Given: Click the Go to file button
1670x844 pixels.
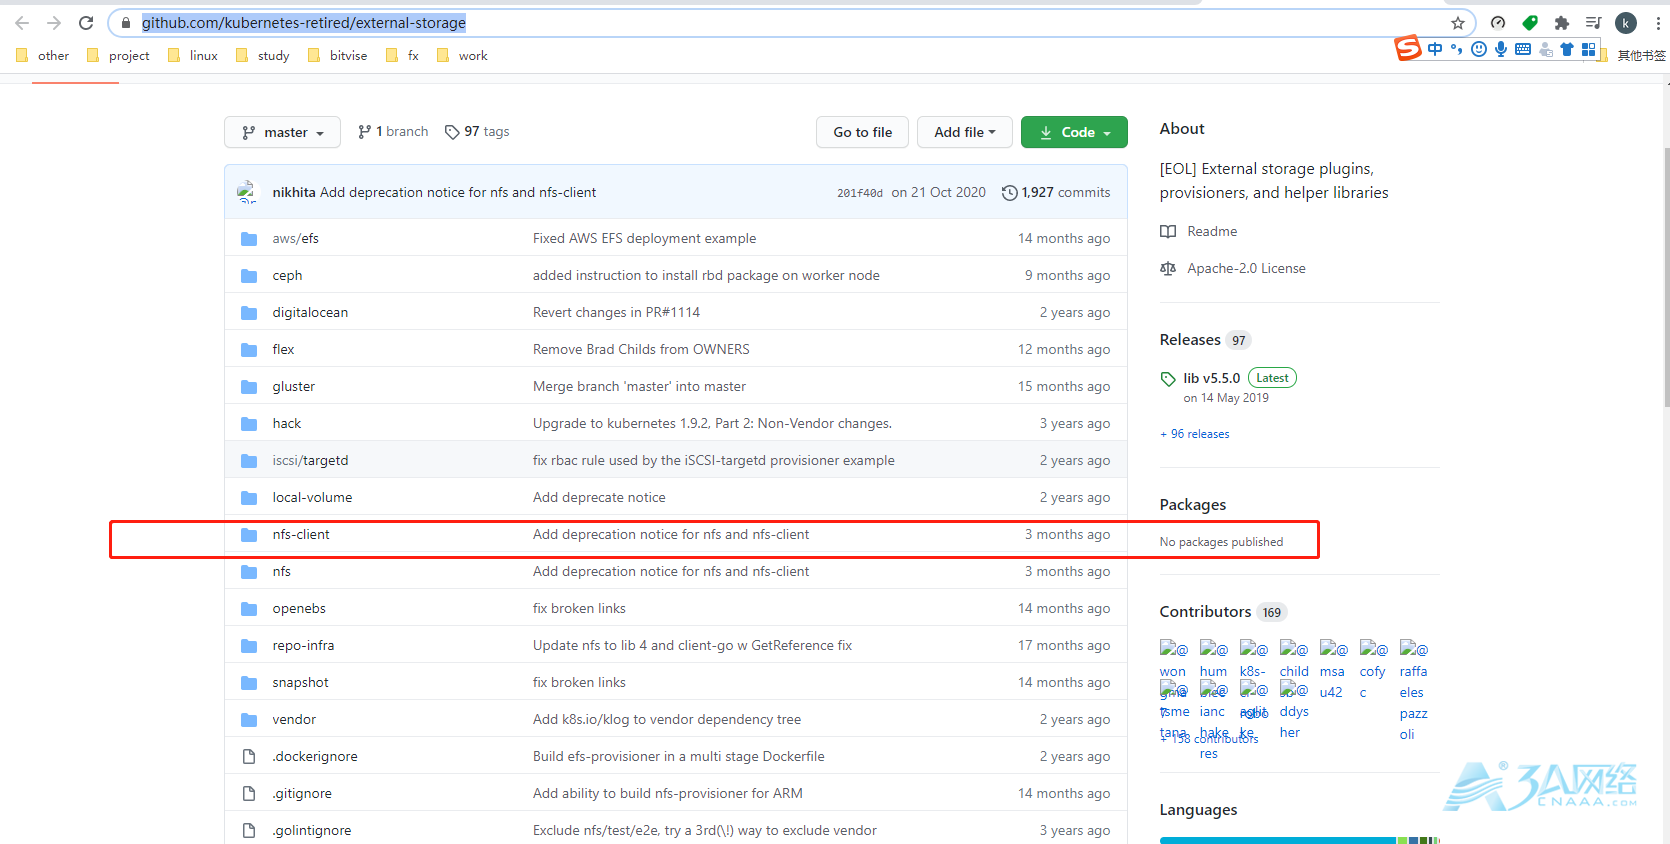Looking at the screenshot, I should tap(863, 132).
